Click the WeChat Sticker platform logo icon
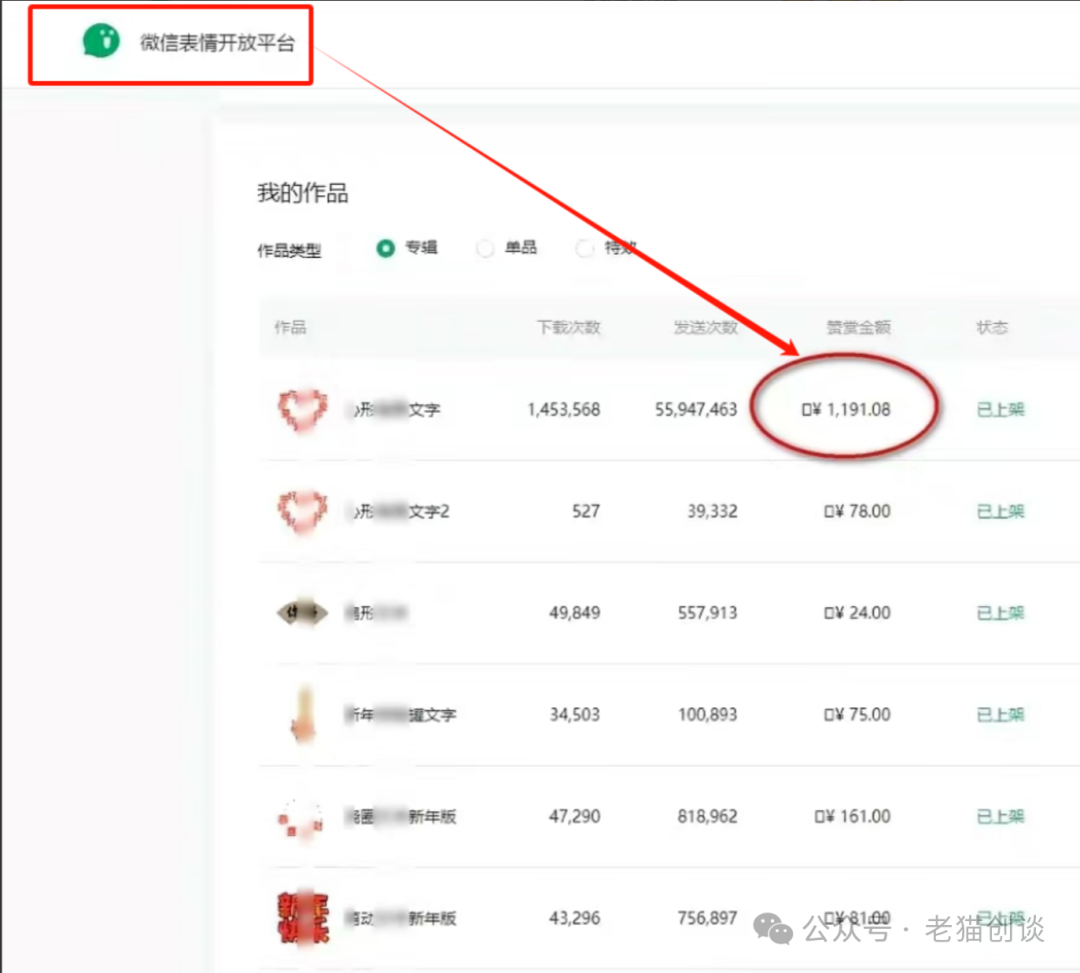 pos(100,42)
